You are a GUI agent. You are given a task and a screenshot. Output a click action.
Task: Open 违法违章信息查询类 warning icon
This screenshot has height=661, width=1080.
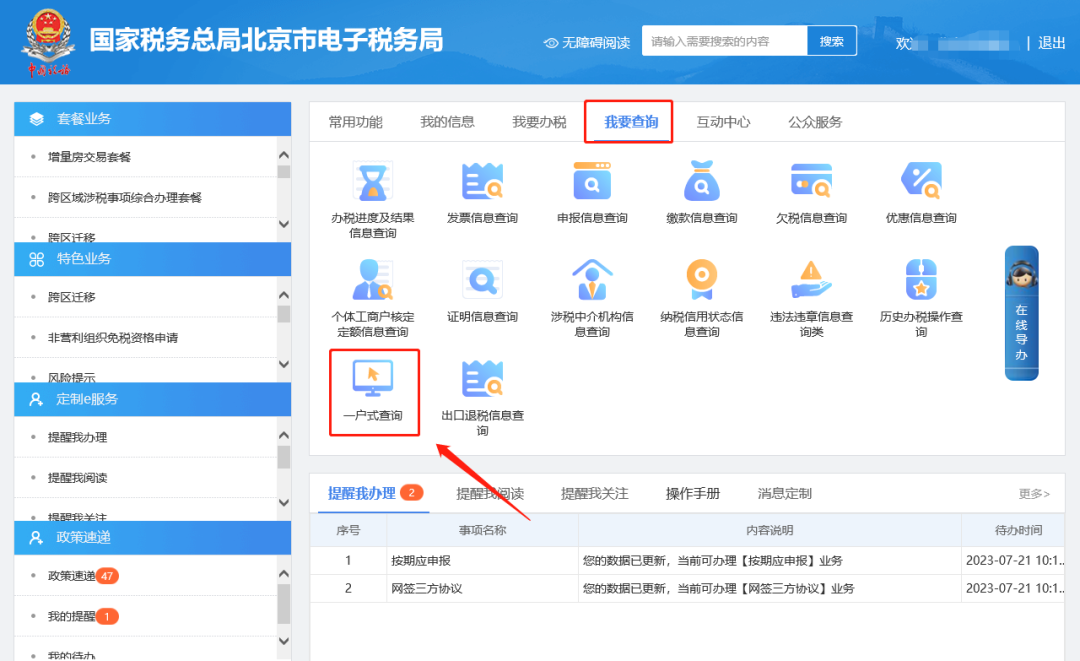(x=811, y=280)
